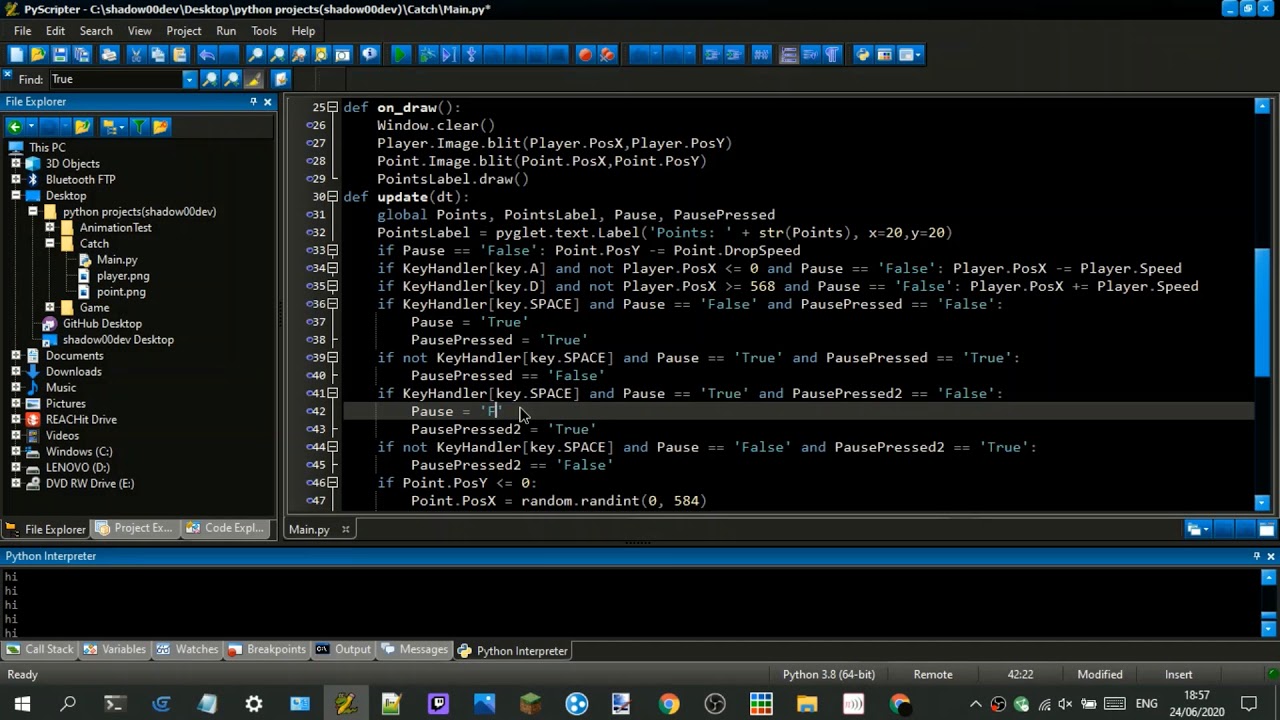Open Chrome from the Windows taskbar

(669, 704)
